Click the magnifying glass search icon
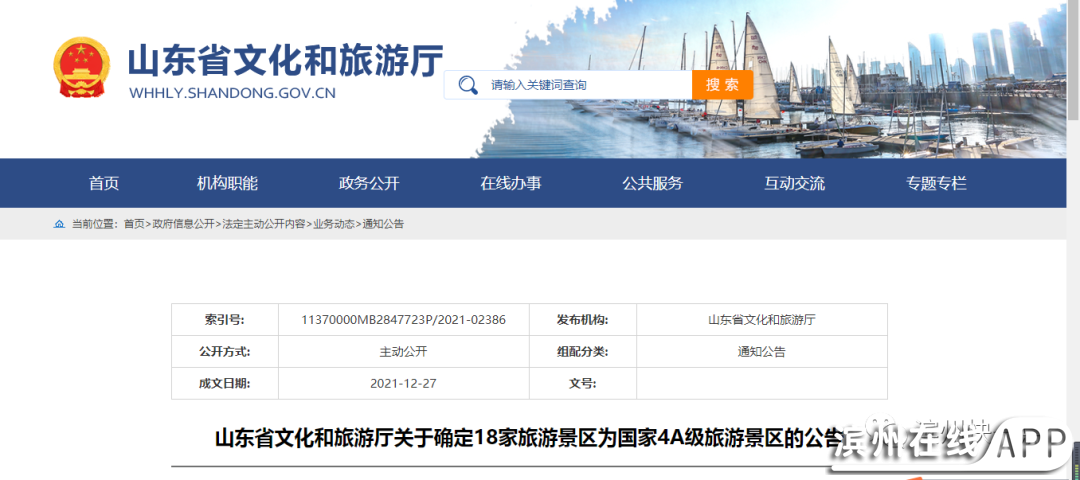The height and width of the screenshot is (480, 1080). pos(467,85)
